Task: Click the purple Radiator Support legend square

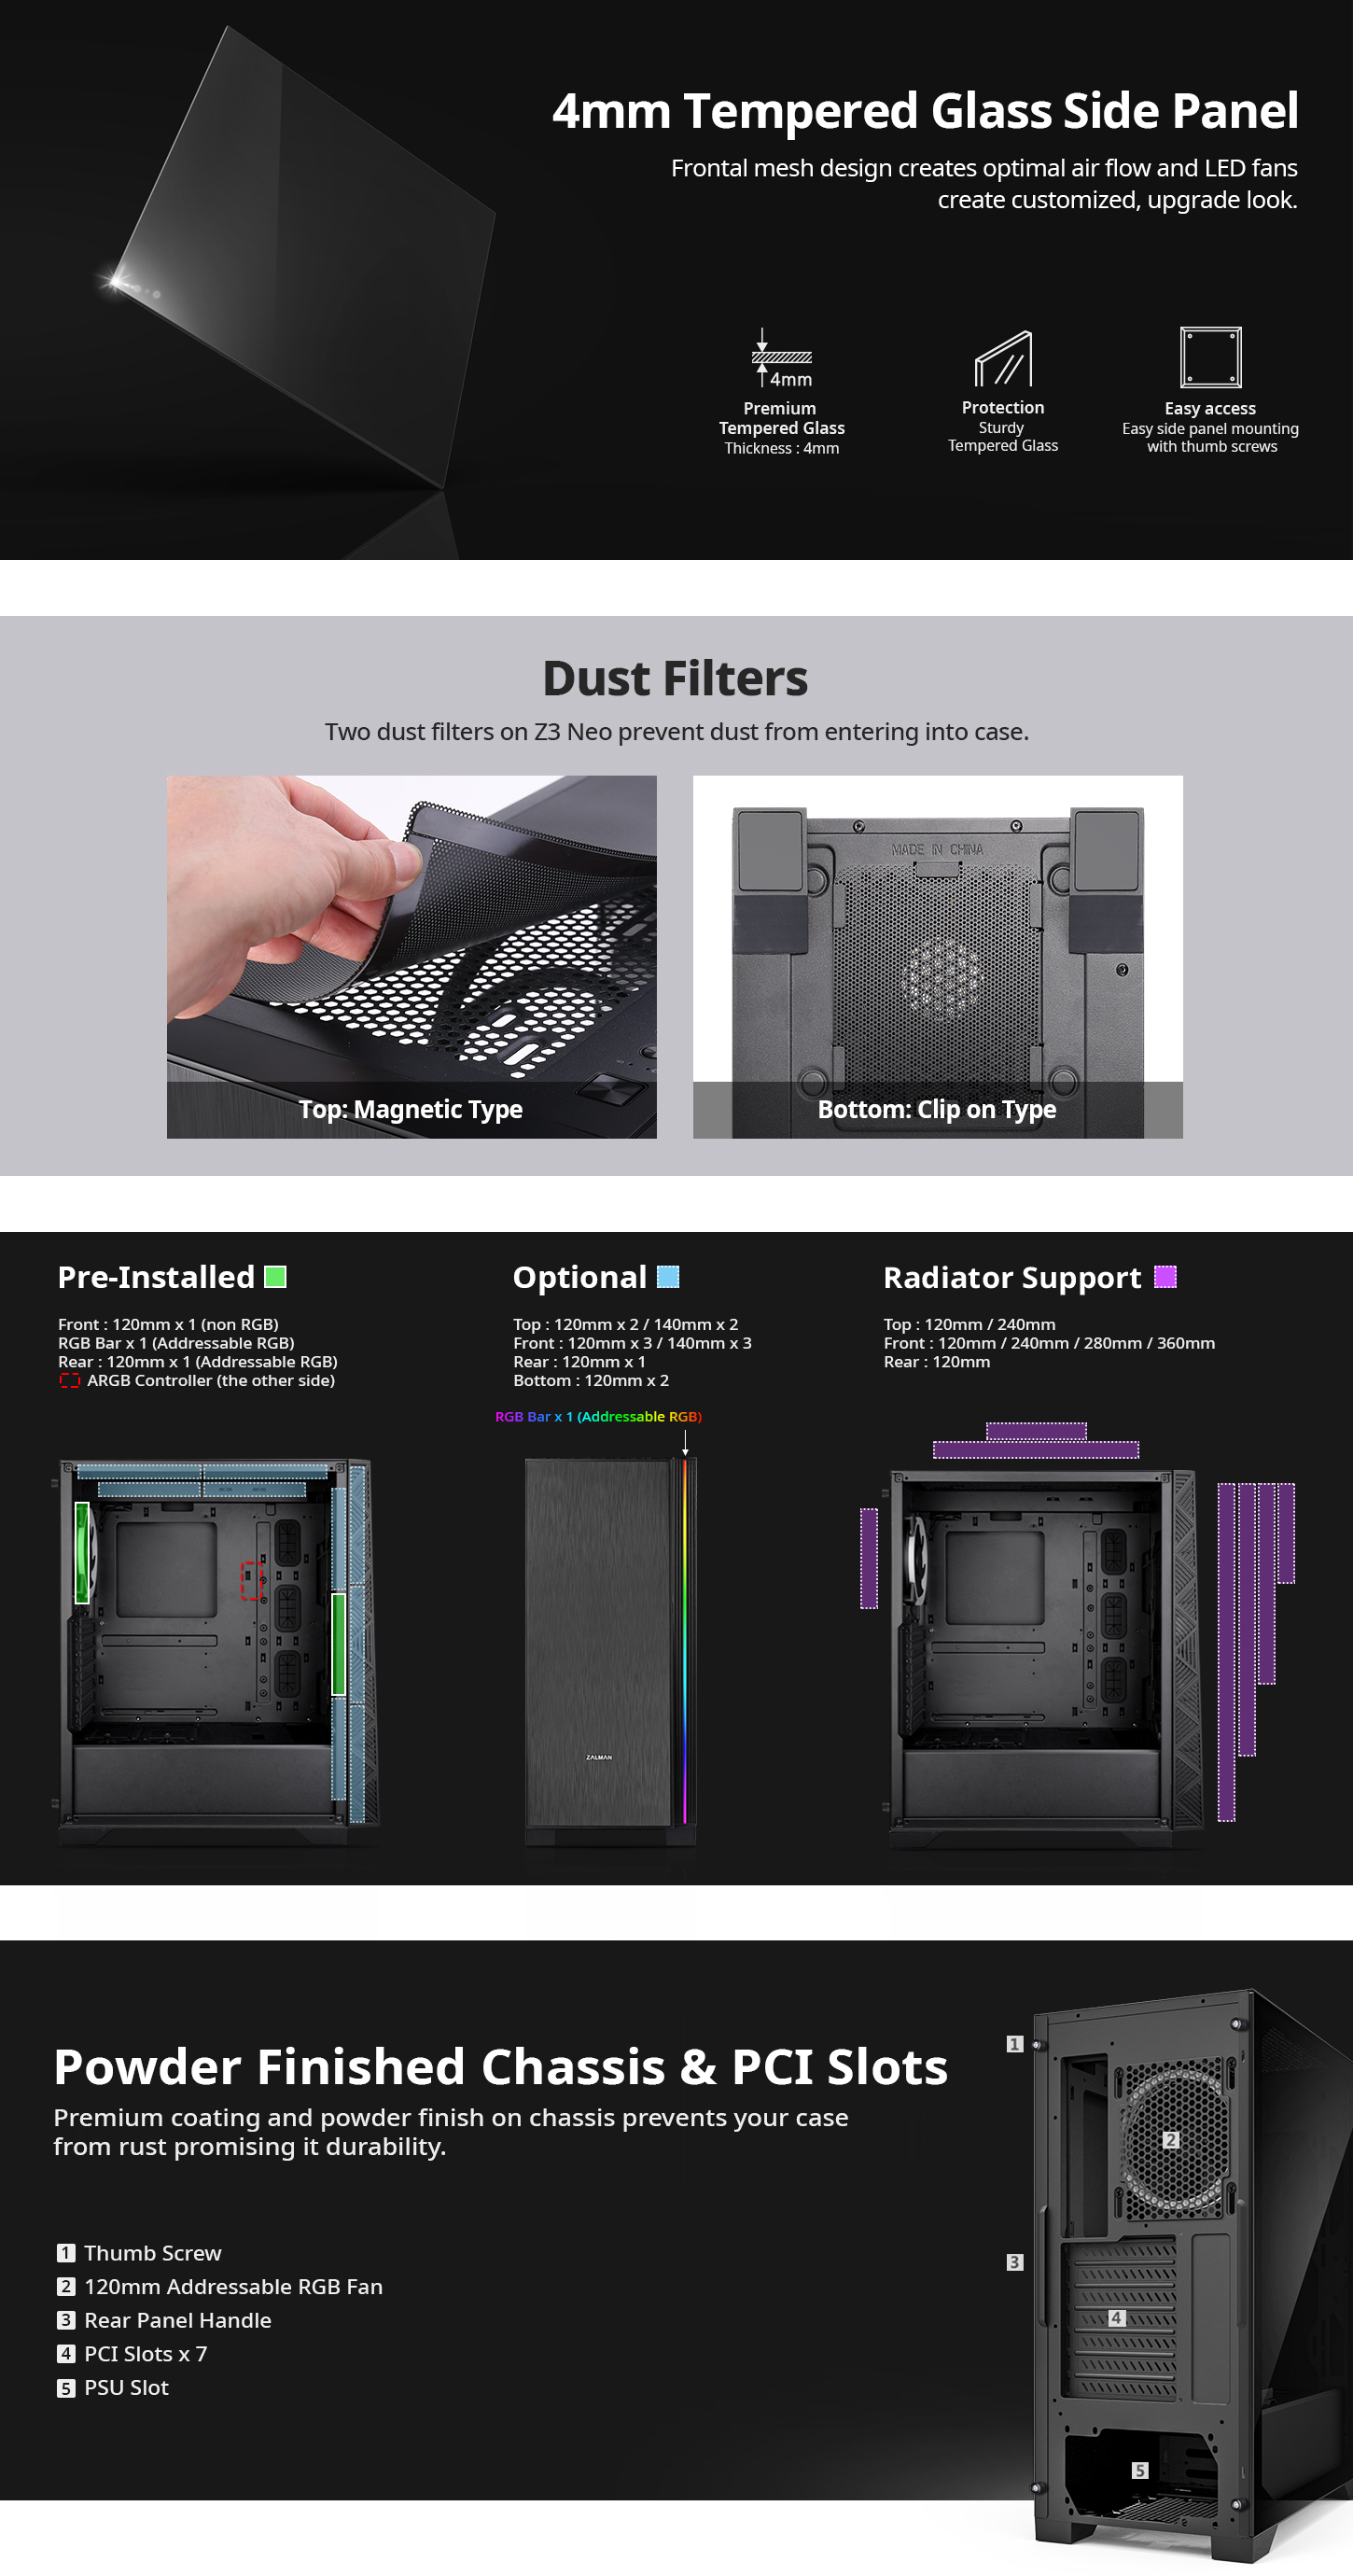Action: pos(1165,1277)
